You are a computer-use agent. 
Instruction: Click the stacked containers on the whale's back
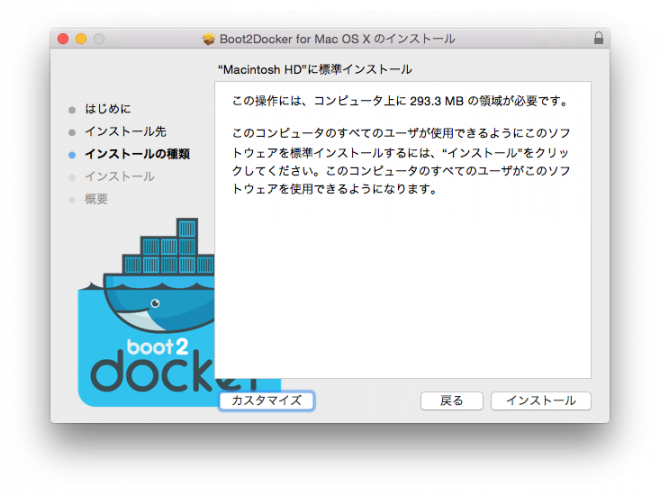coord(162,249)
